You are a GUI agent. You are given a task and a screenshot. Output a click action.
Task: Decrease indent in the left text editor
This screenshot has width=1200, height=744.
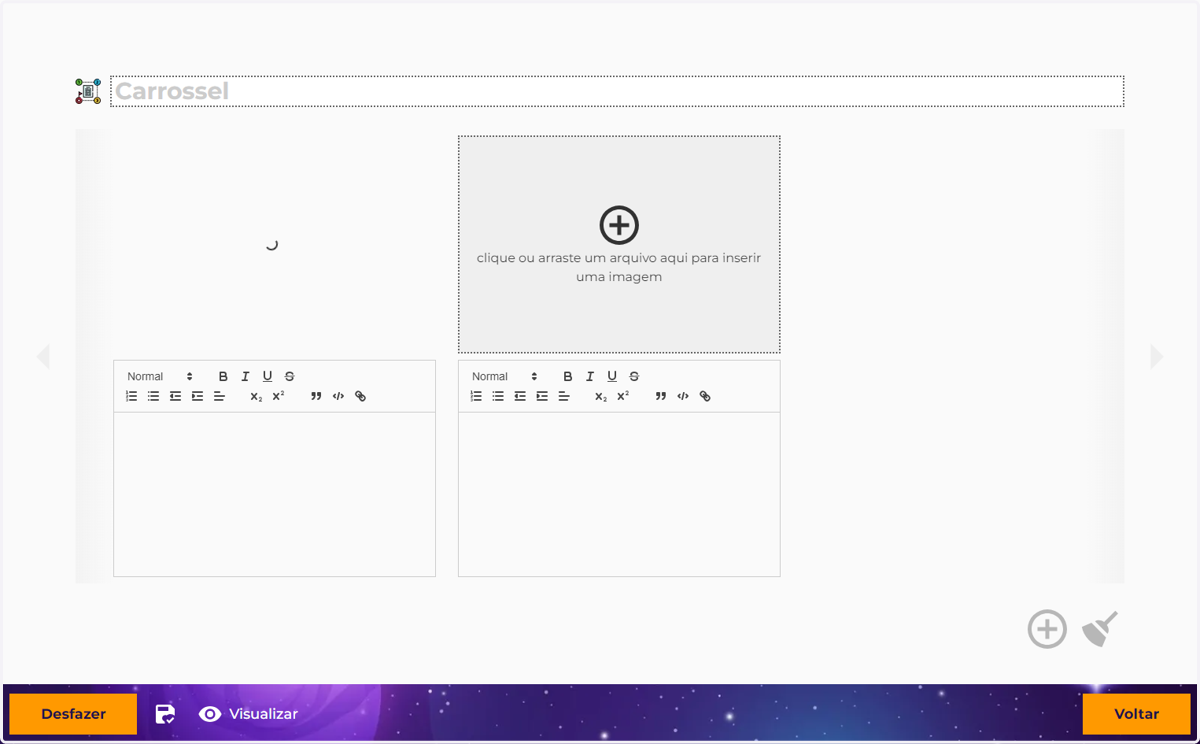pos(175,396)
